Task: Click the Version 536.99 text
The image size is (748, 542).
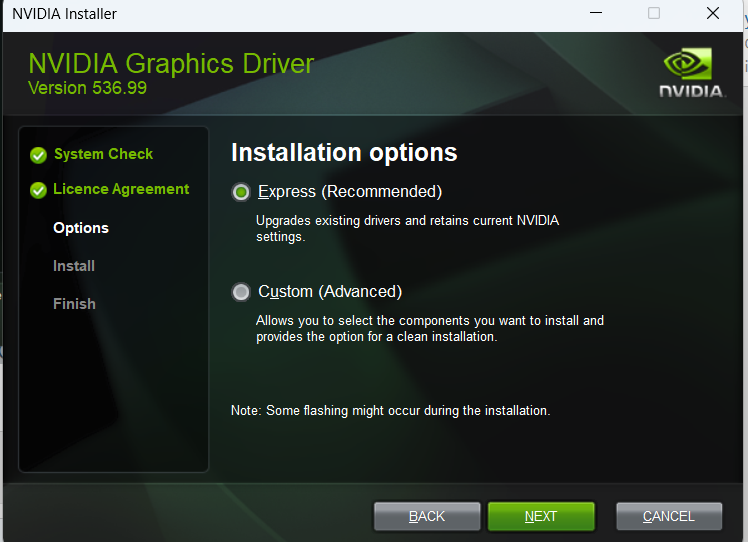Action: click(87, 88)
